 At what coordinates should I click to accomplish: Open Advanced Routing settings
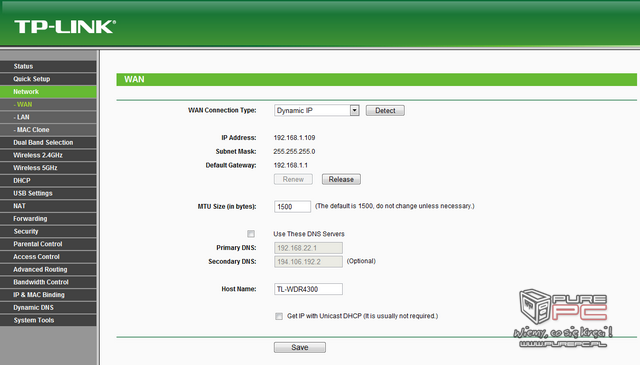click(x=48, y=269)
